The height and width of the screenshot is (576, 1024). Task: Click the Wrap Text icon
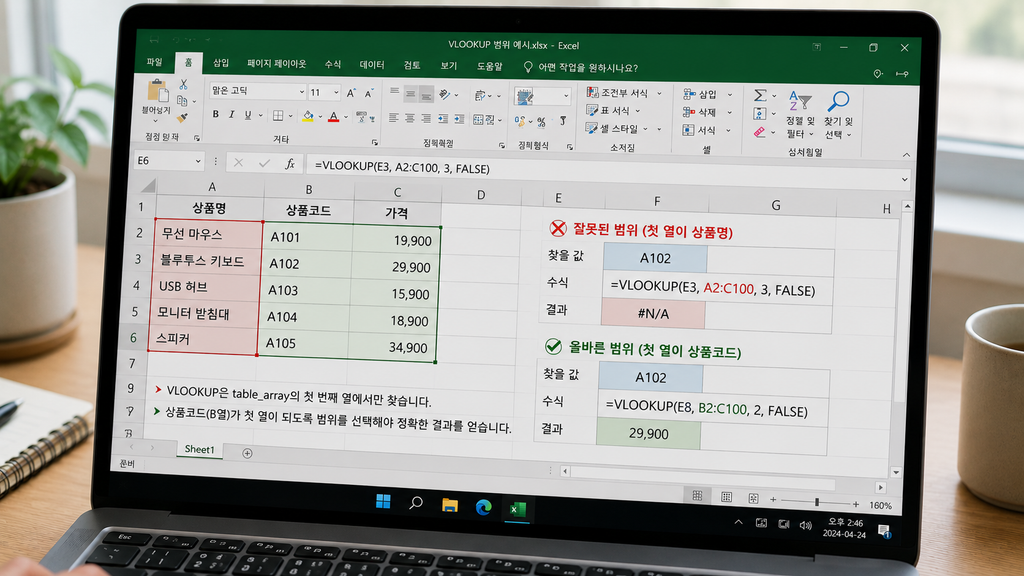[x=481, y=95]
